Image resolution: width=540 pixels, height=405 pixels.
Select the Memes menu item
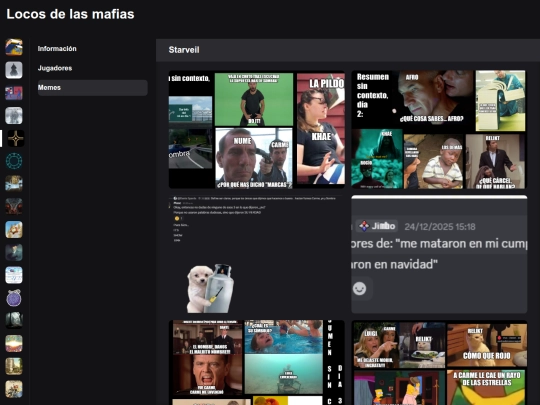93,87
